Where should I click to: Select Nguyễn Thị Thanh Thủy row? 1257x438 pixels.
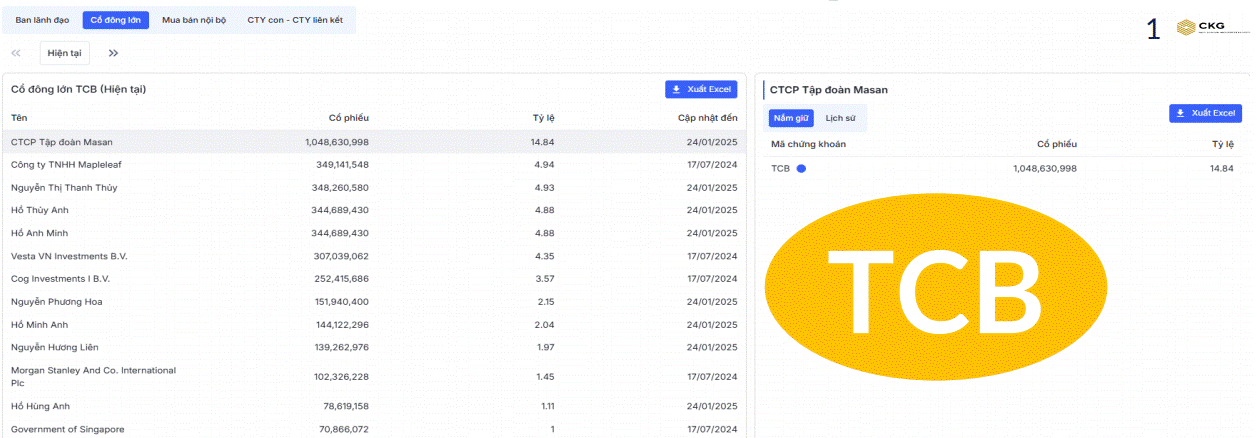(374, 187)
